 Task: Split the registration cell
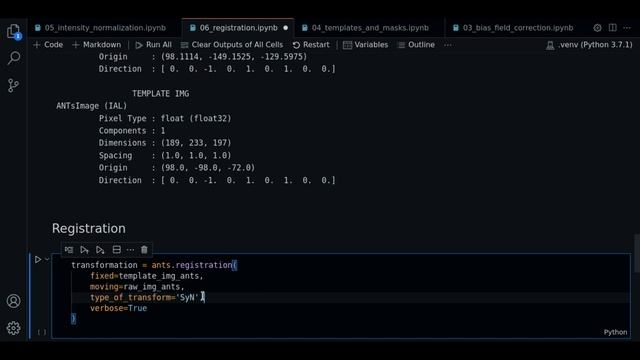tap(116, 250)
